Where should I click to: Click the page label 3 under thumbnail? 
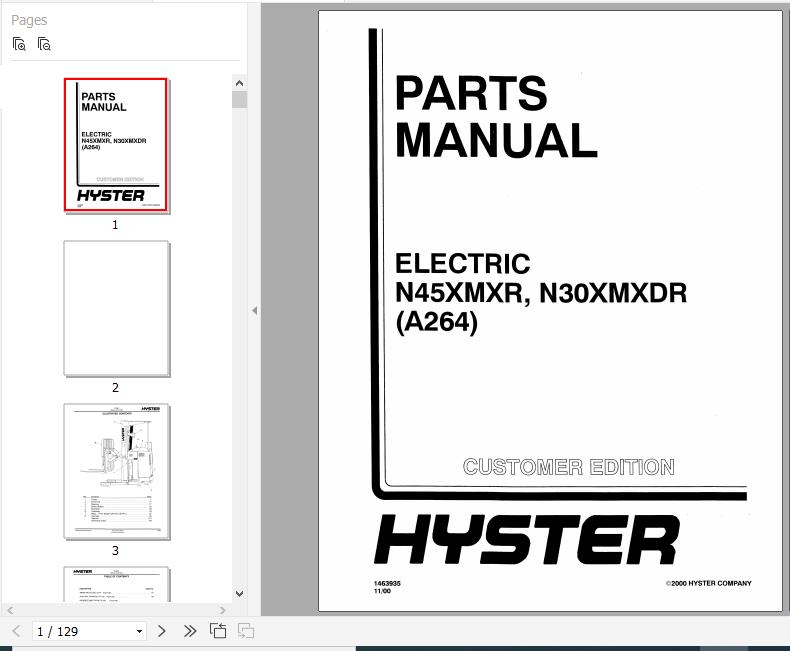click(x=115, y=551)
